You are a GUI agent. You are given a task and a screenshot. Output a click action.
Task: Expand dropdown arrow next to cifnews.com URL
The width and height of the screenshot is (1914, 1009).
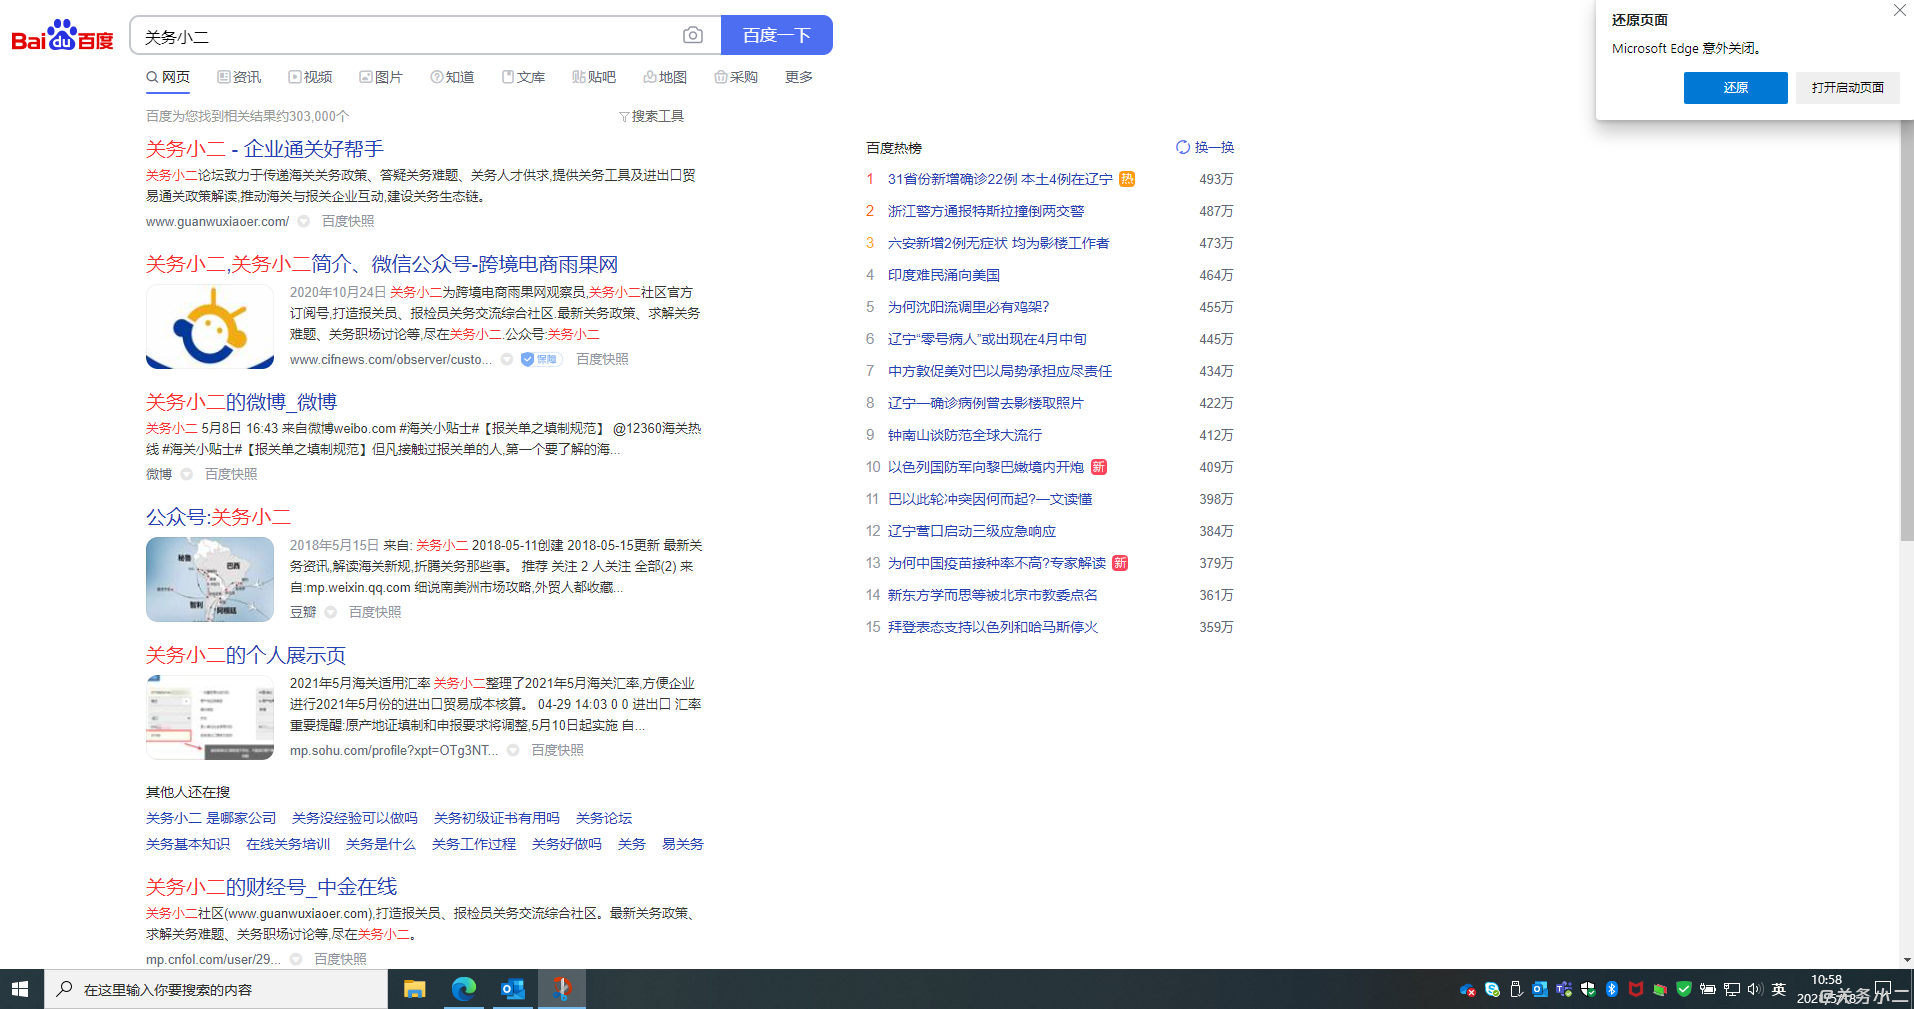[x=507, y=359]
